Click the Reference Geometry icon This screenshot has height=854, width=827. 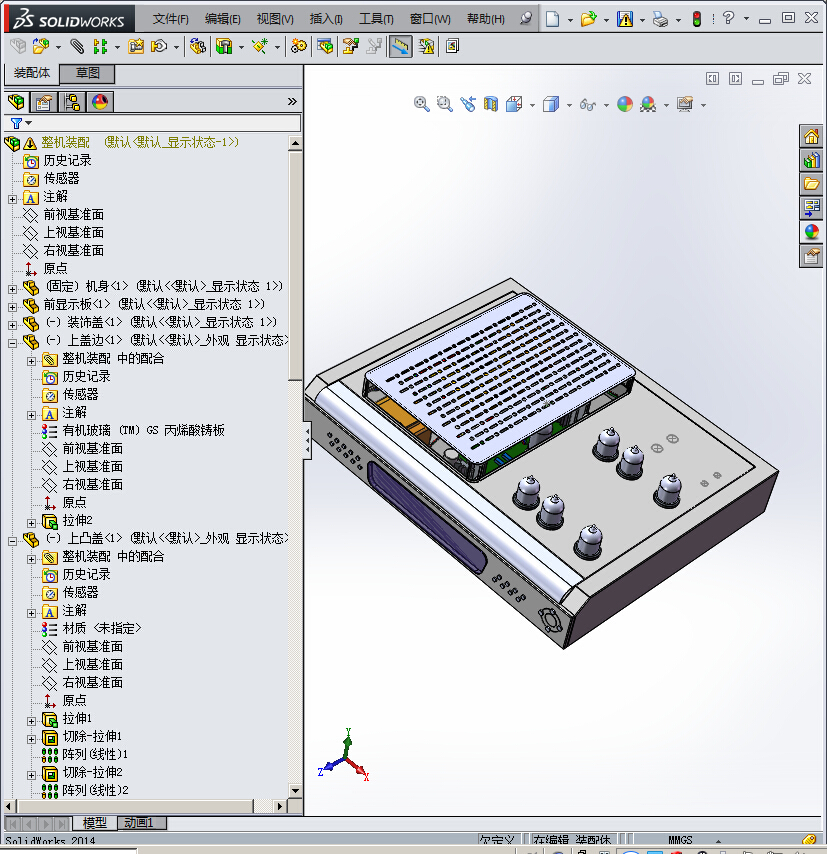click(260, 47)
